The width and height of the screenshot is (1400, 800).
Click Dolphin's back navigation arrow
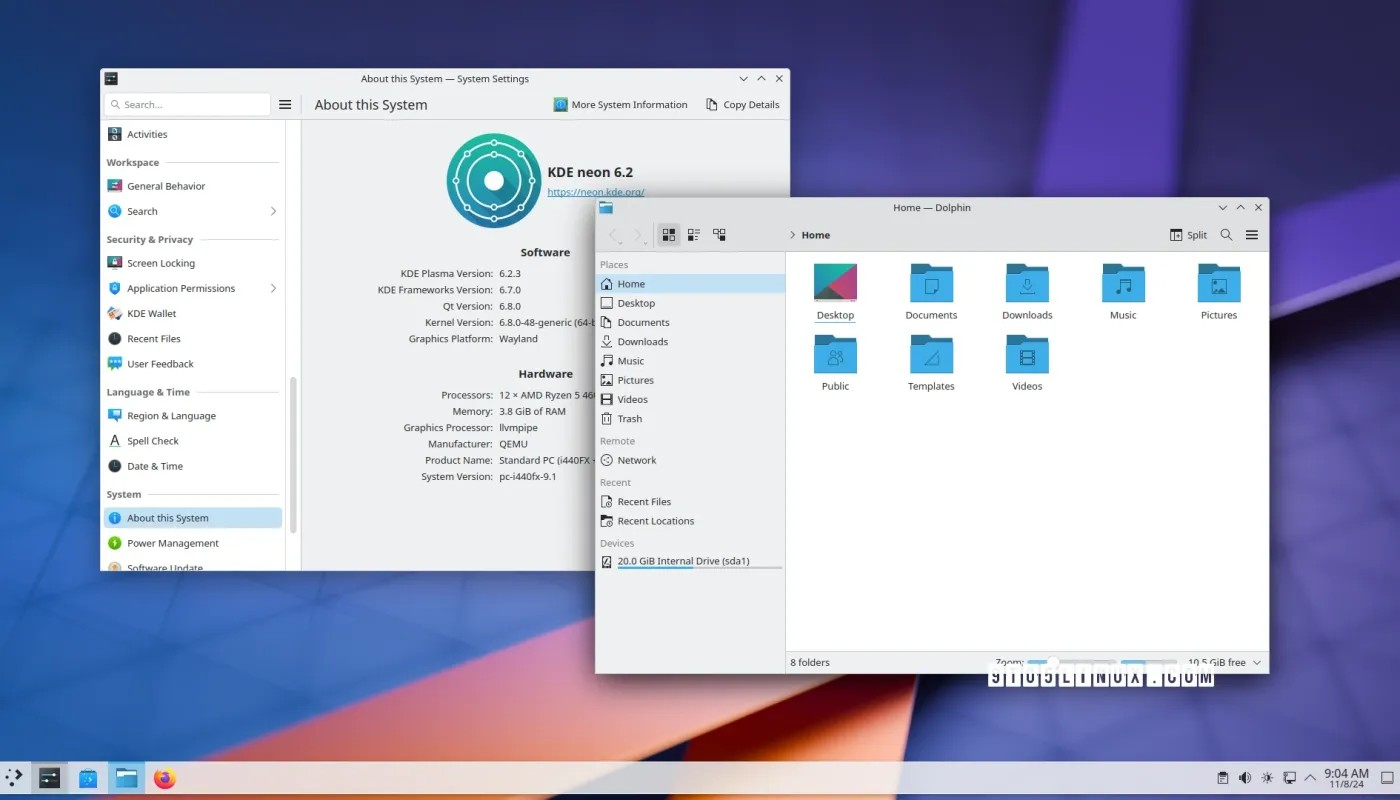614,235
